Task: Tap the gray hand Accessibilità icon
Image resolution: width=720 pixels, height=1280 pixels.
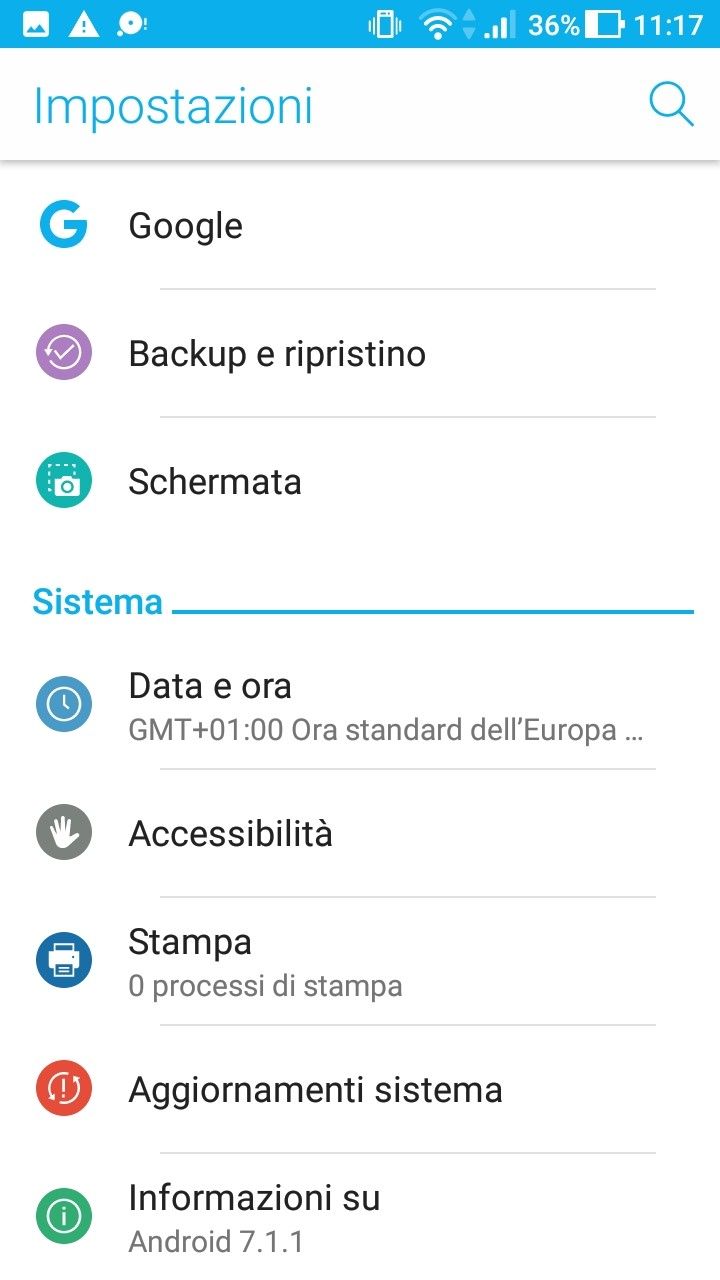Action: point(64,833)
